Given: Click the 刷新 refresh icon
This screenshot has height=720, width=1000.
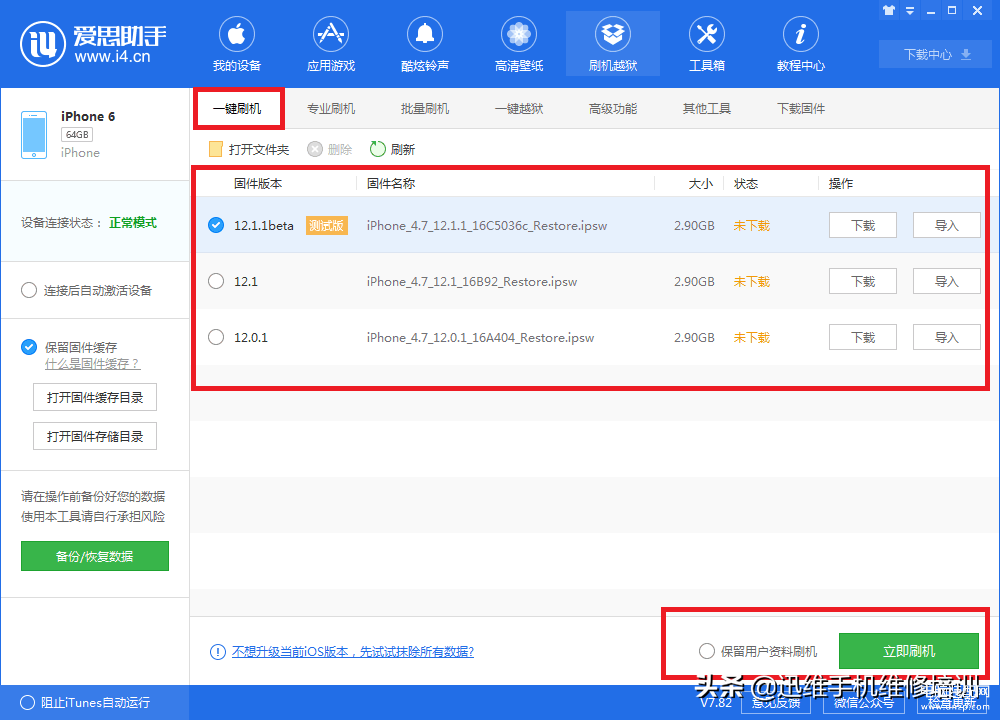Looking at the screenshot, I should 378,149.
